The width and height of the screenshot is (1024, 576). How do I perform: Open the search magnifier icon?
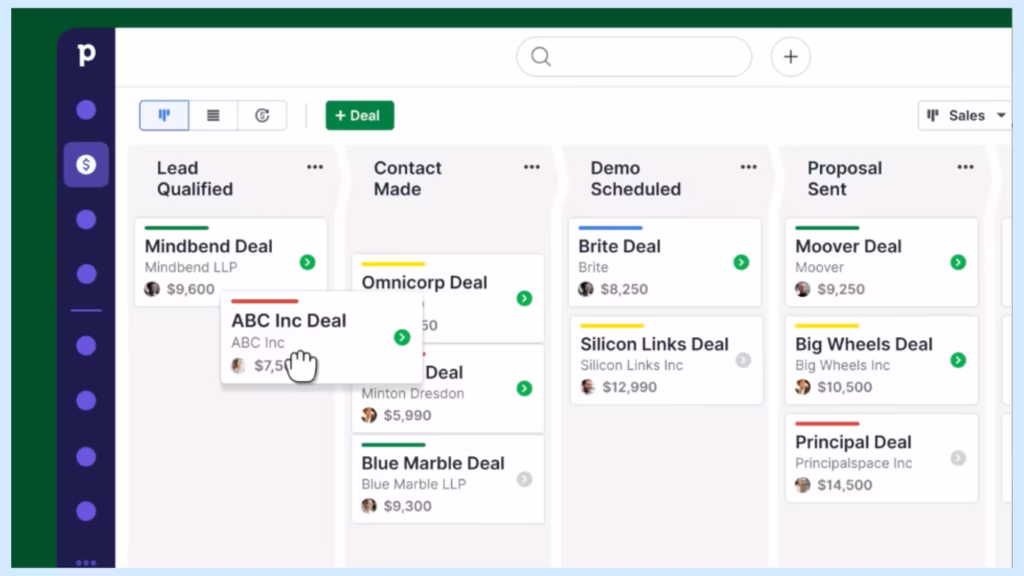pyautogui.click(x=541, y=56)
